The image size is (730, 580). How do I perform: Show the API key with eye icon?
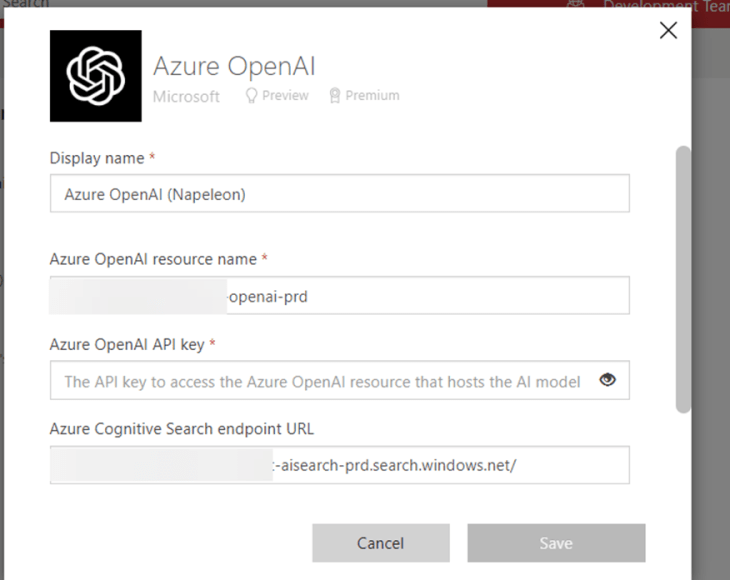(x=607, y=380)
